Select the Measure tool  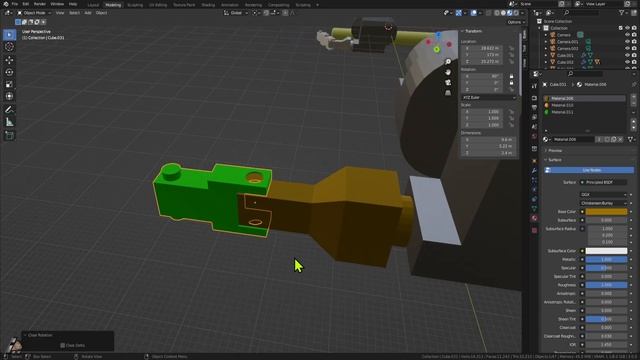[x=9, y=122]
